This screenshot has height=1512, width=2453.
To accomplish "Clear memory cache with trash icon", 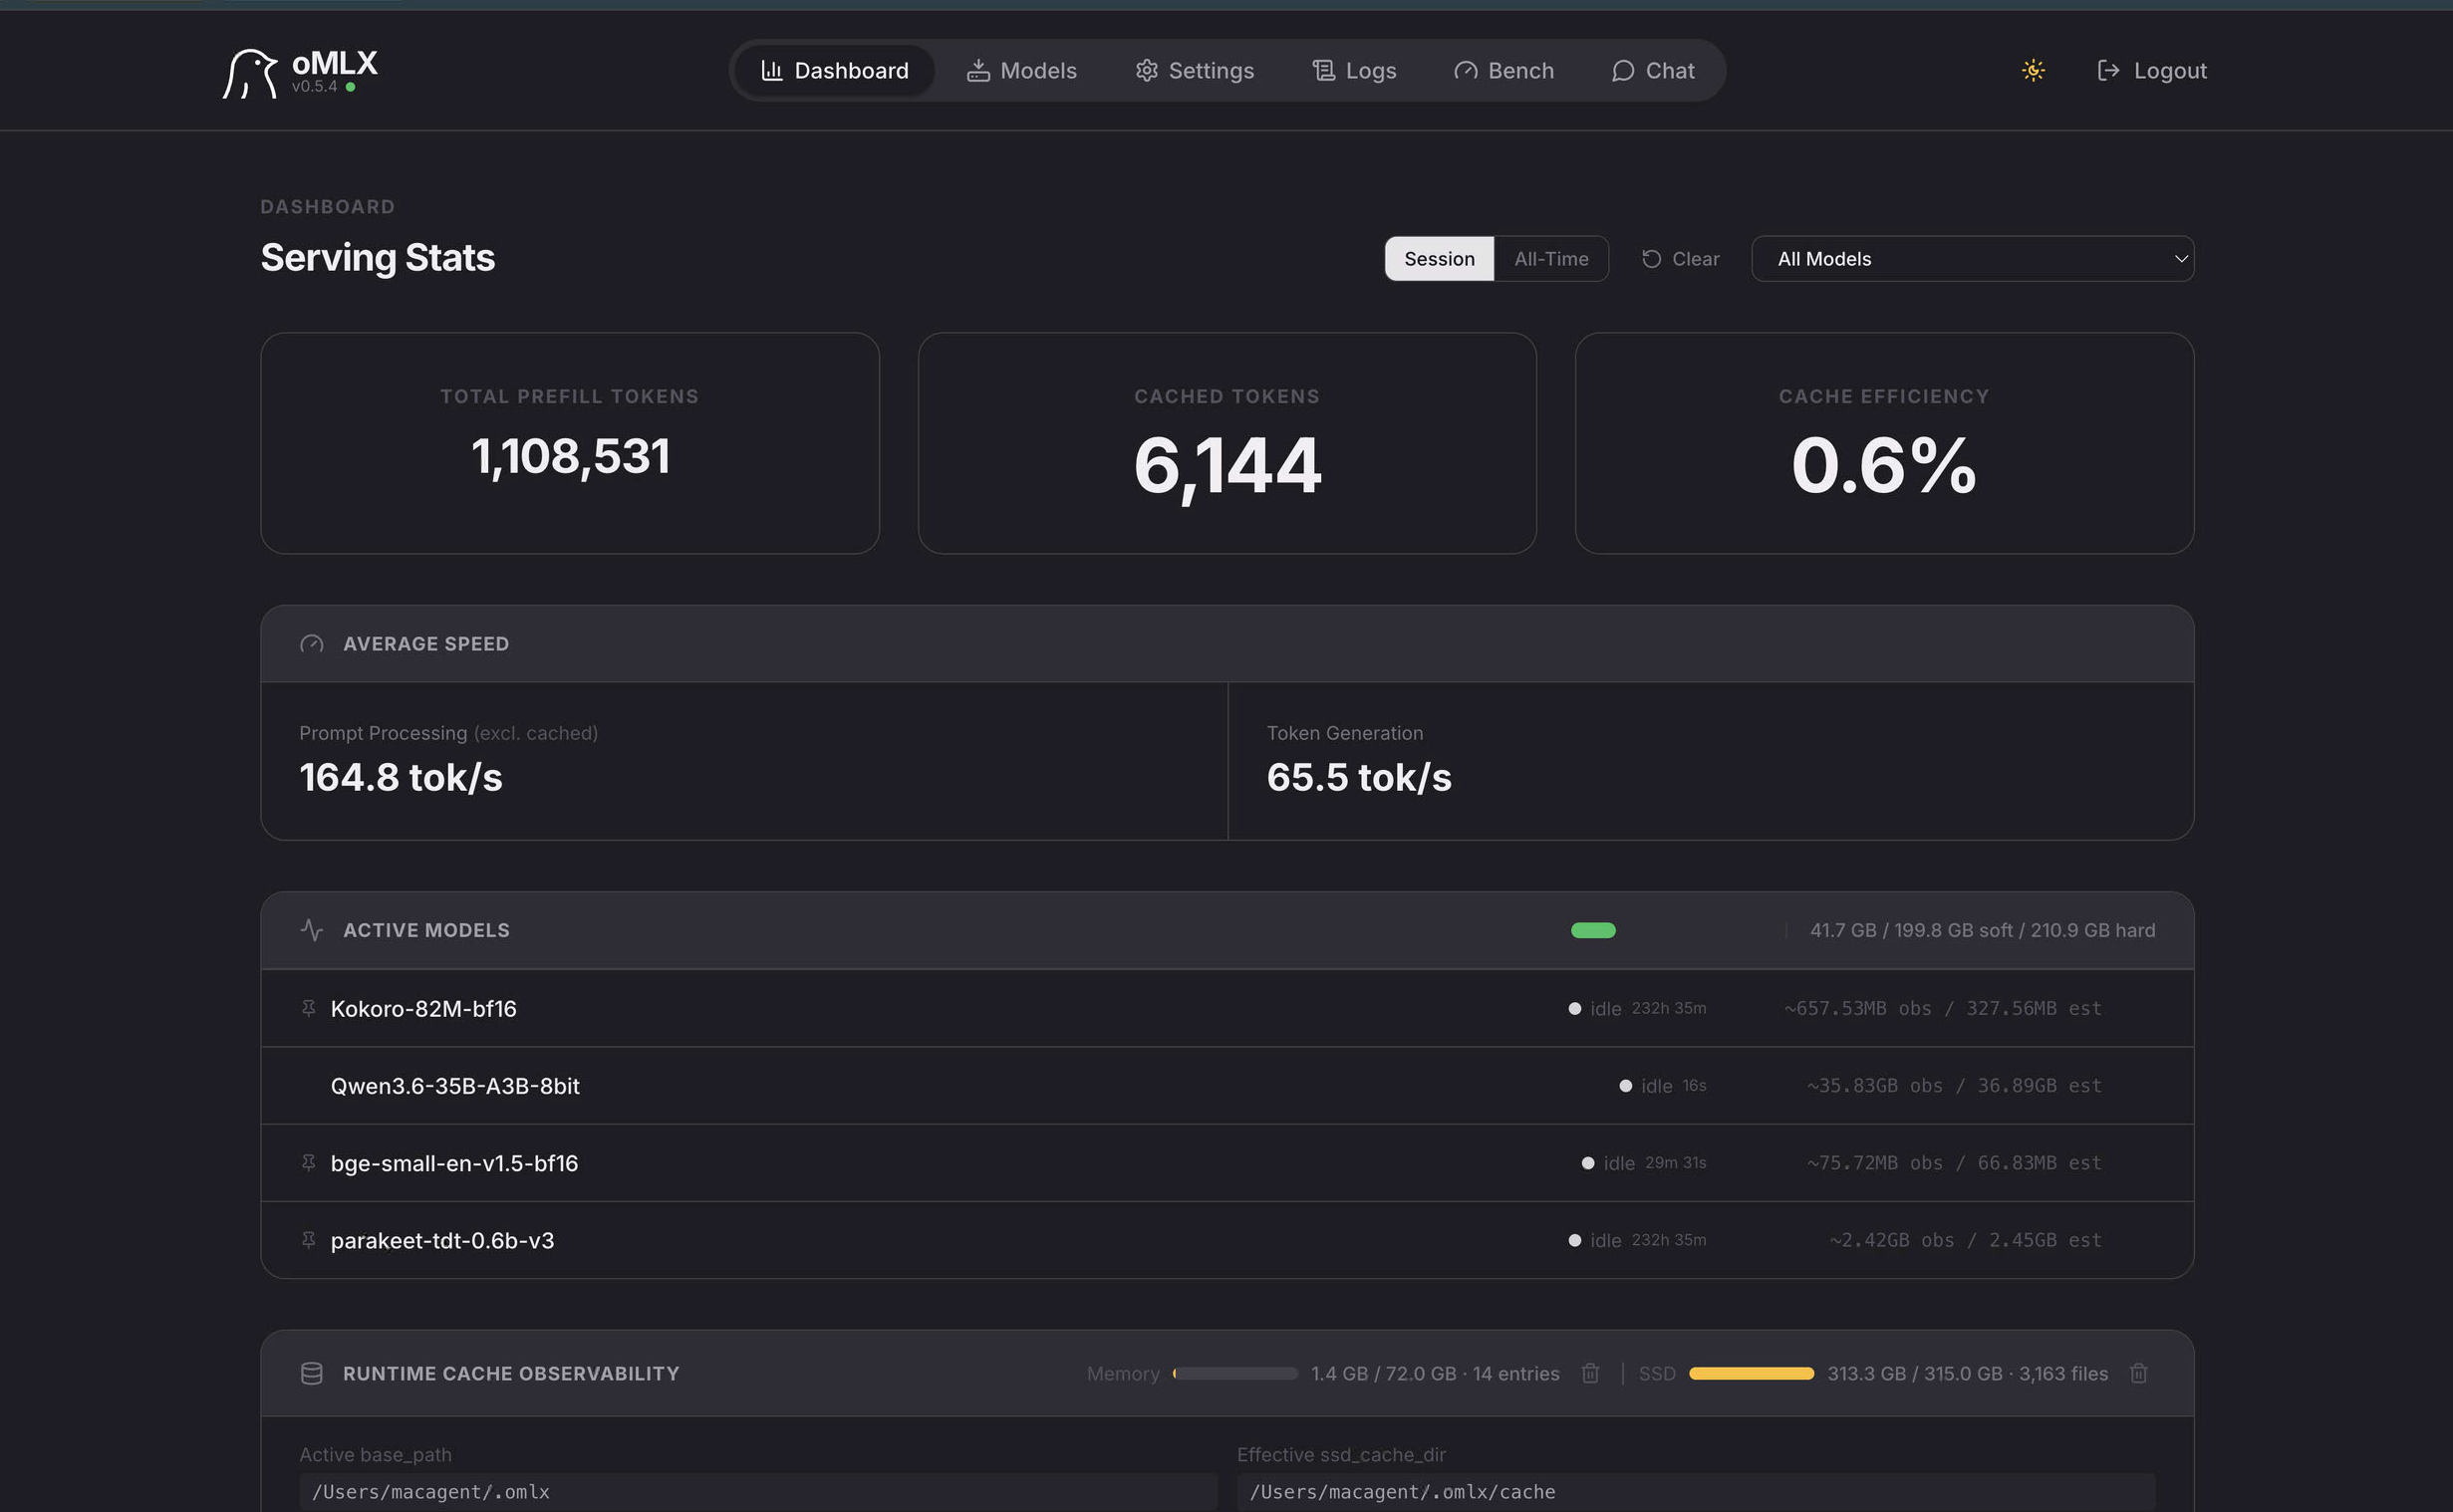I will (x=1590, y=1373).
